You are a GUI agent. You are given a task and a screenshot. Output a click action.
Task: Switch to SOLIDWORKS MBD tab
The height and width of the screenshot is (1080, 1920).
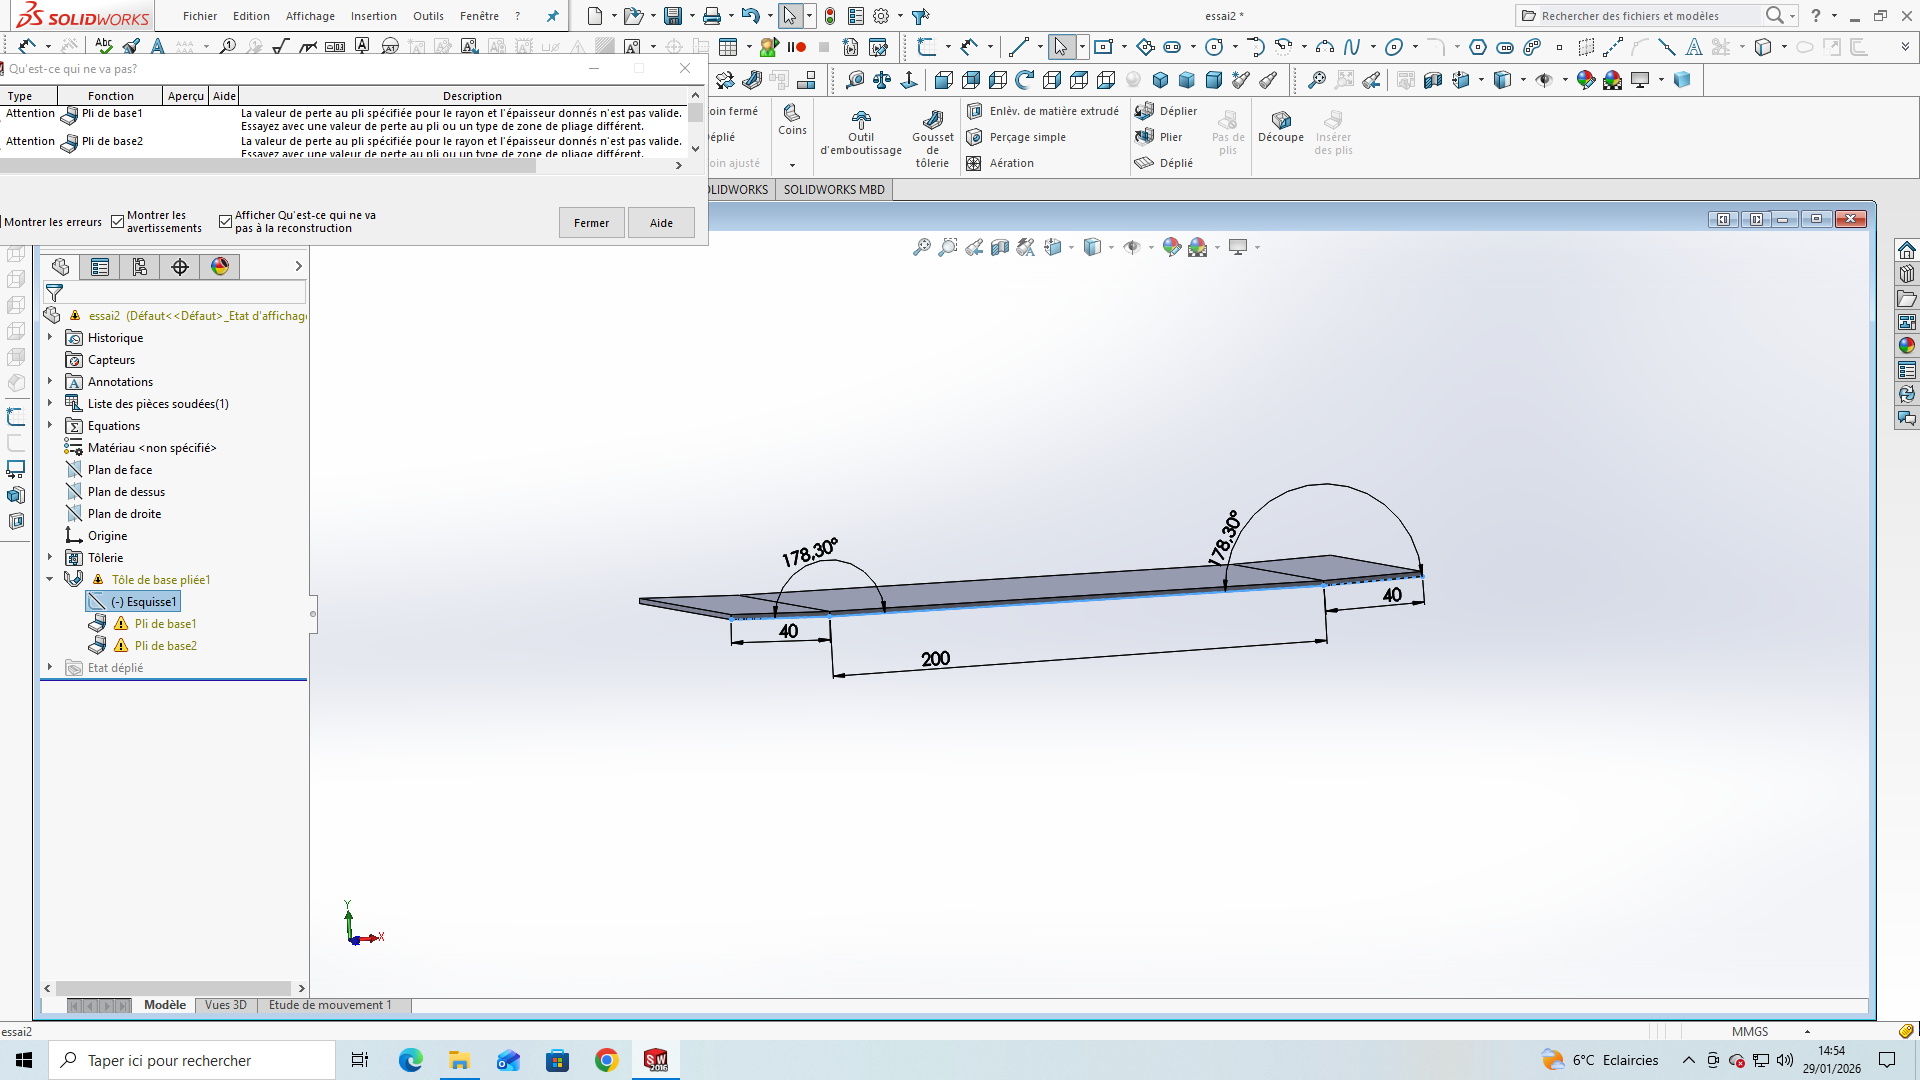click(x=834, y=190)
